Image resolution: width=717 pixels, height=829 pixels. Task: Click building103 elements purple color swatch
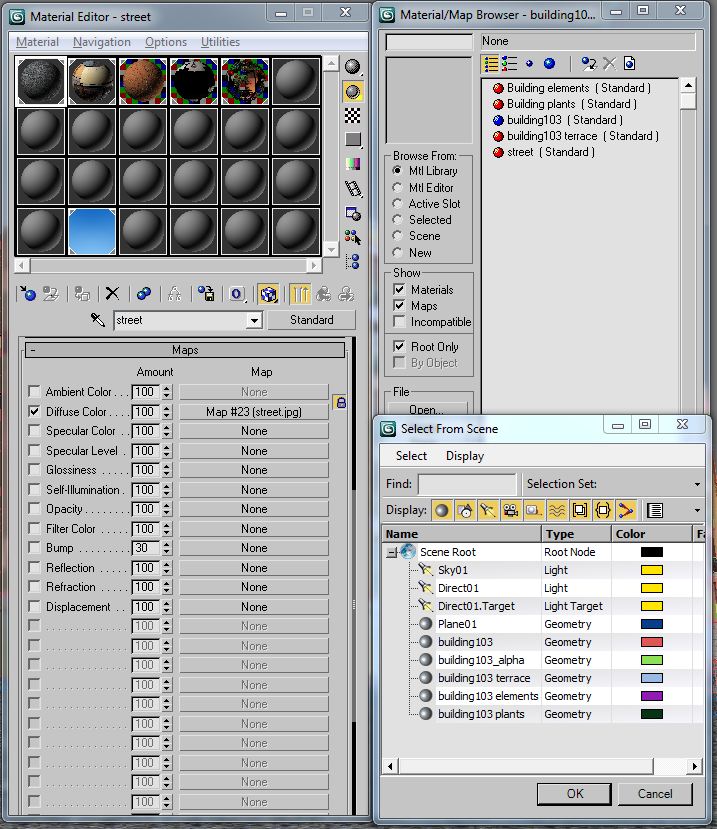[651, 696]
